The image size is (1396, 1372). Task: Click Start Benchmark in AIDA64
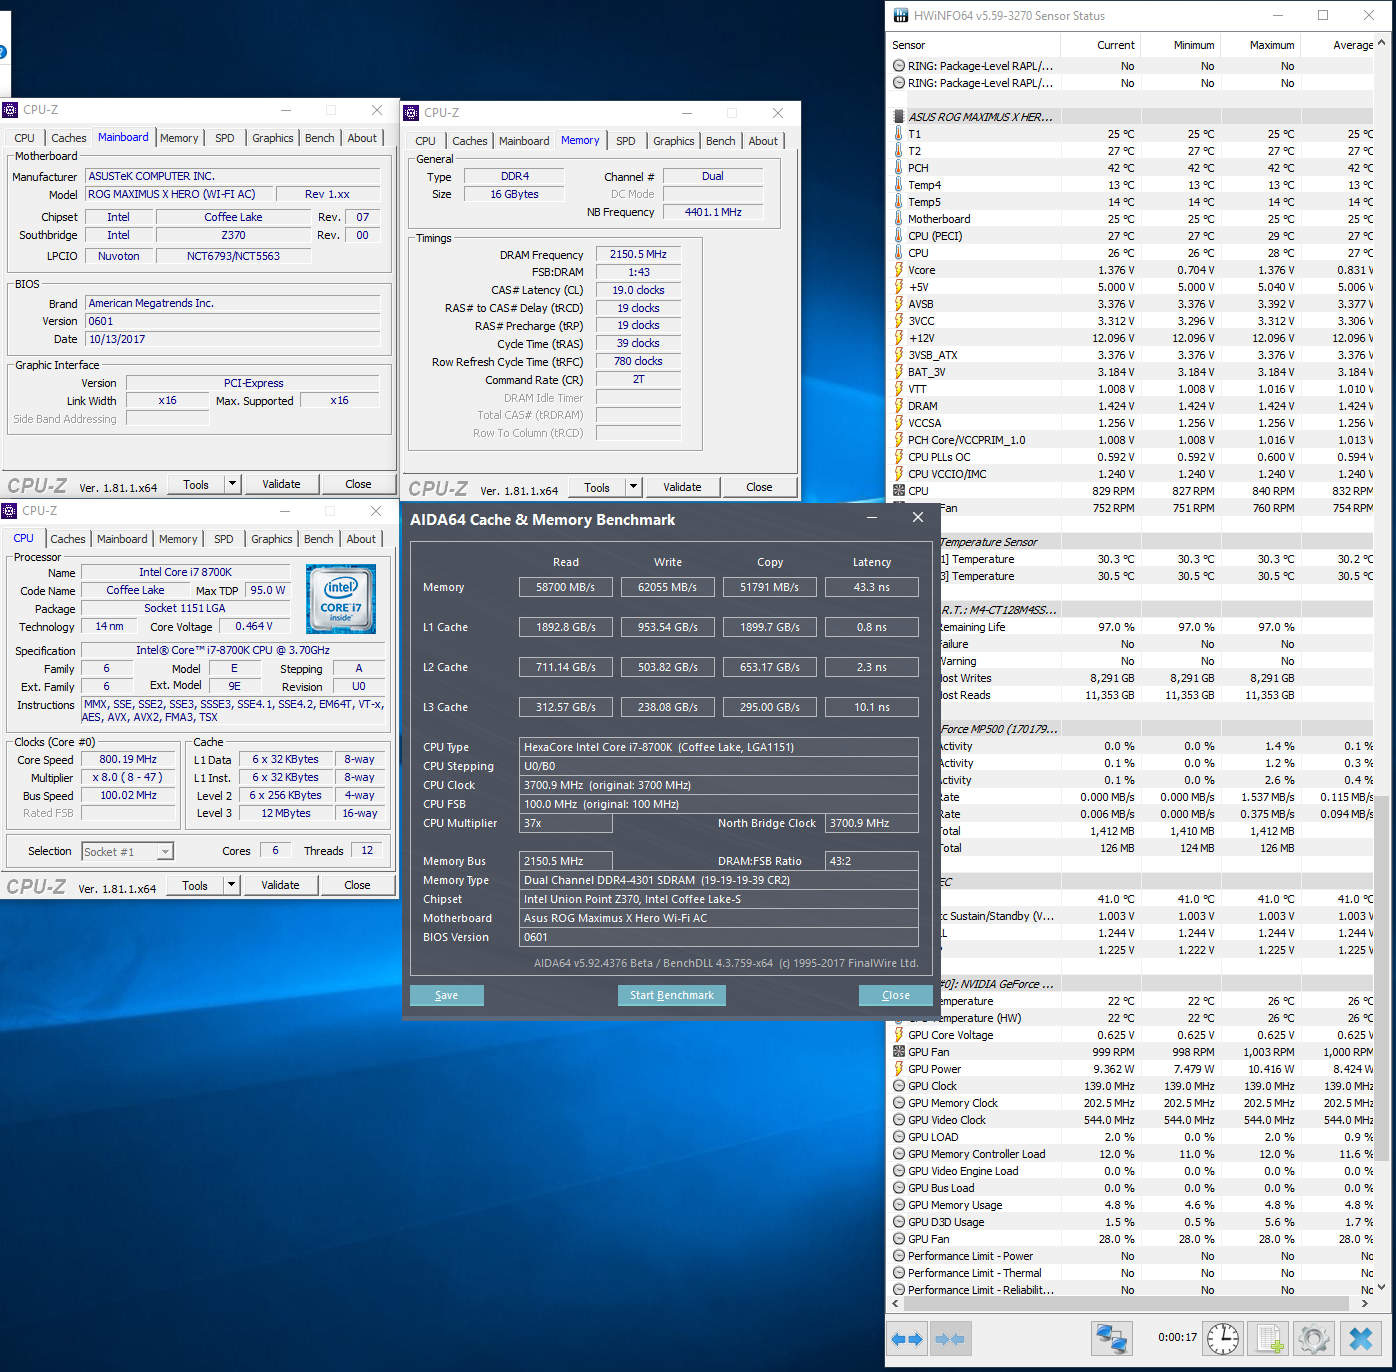coord(672,995)
